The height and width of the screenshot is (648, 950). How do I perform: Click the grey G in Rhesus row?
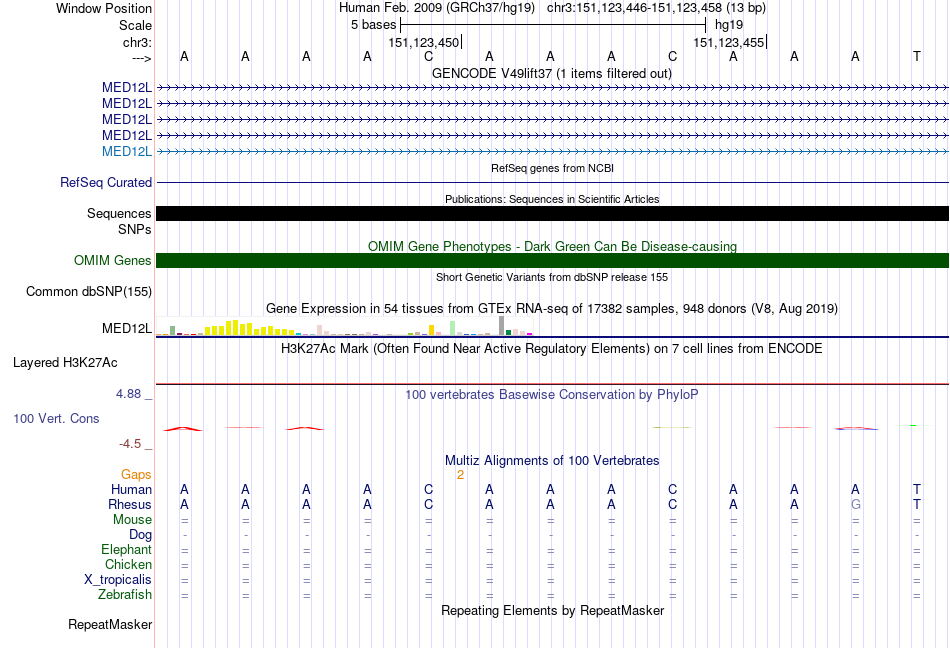[855, 504]
